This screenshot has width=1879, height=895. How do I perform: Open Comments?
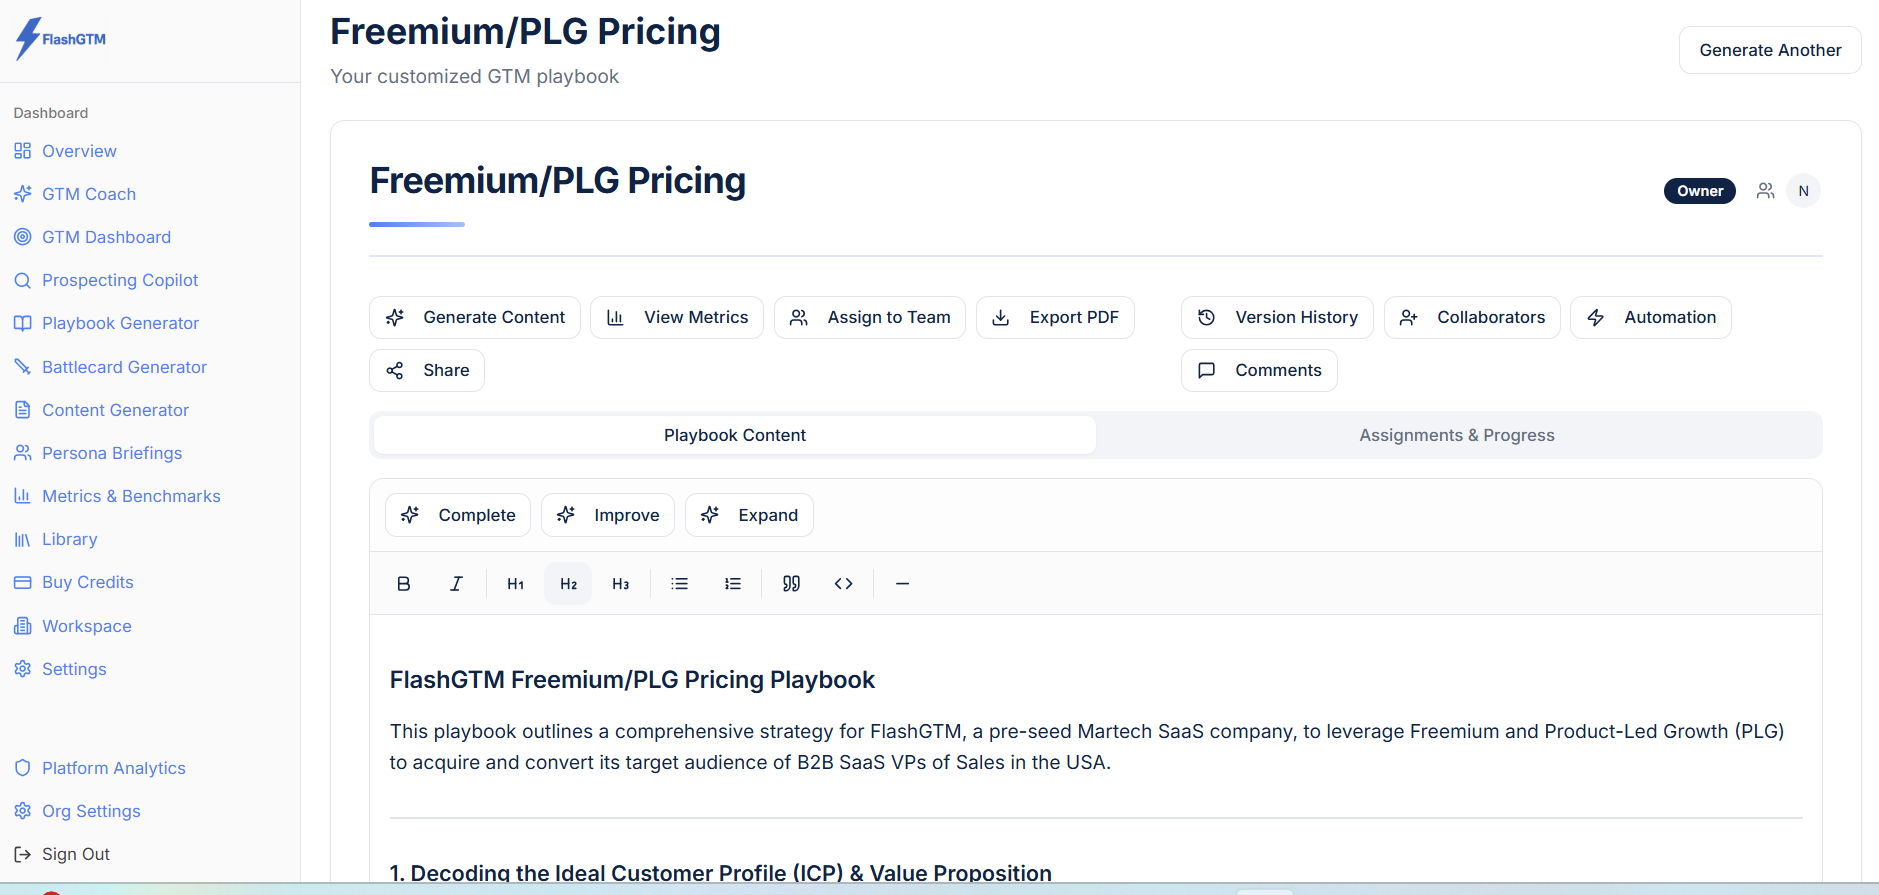click(1259, 370)
